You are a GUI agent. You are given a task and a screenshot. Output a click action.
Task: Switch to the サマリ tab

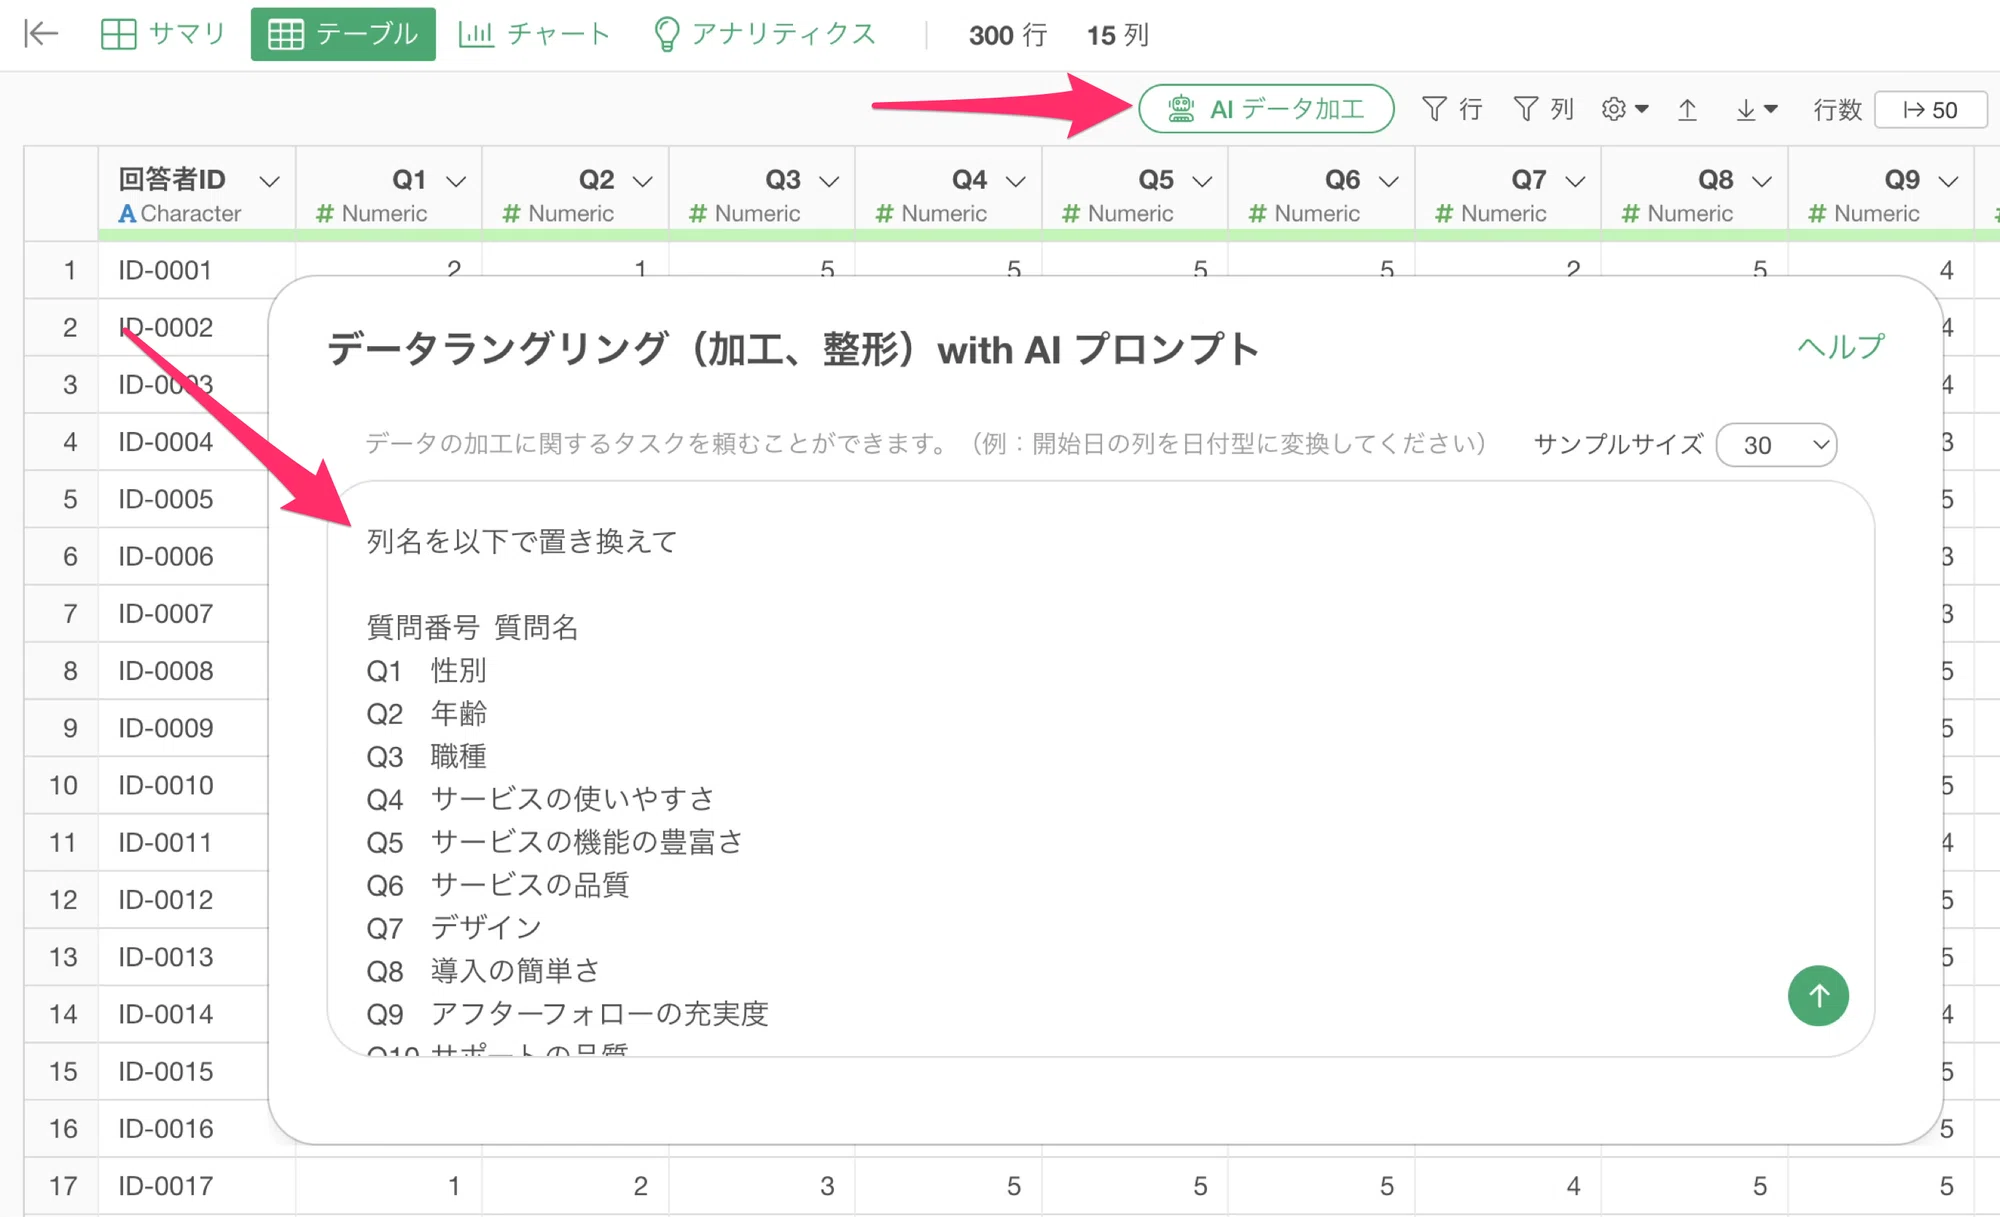(x=163, y=34)
